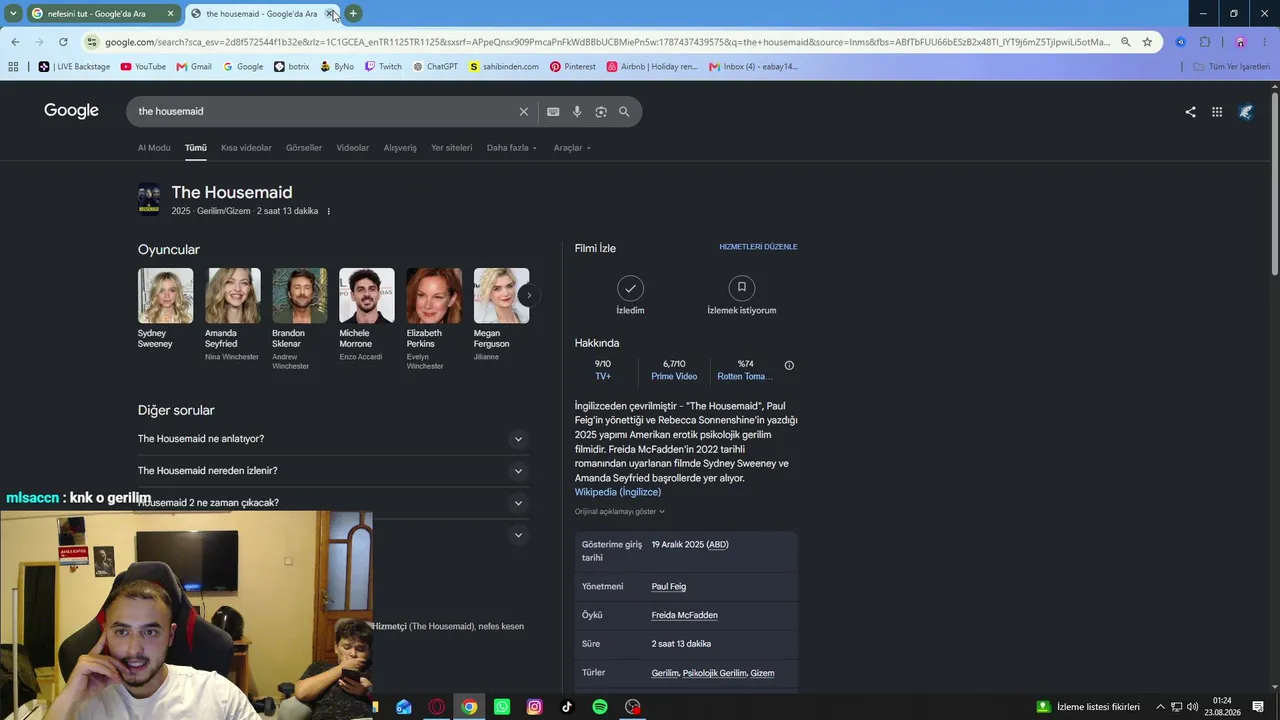Open the Chrome extensions puzzle menu

click(1205, 42)
